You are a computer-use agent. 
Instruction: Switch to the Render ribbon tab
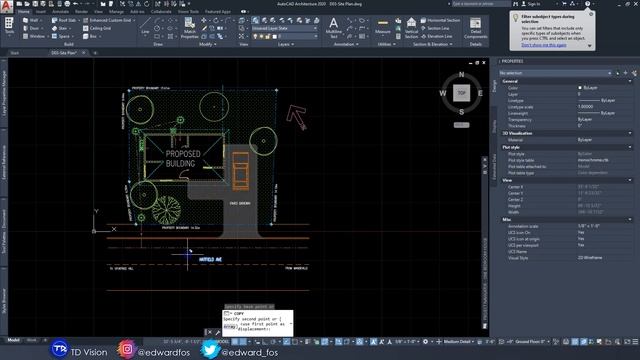[x=81, y=12]
